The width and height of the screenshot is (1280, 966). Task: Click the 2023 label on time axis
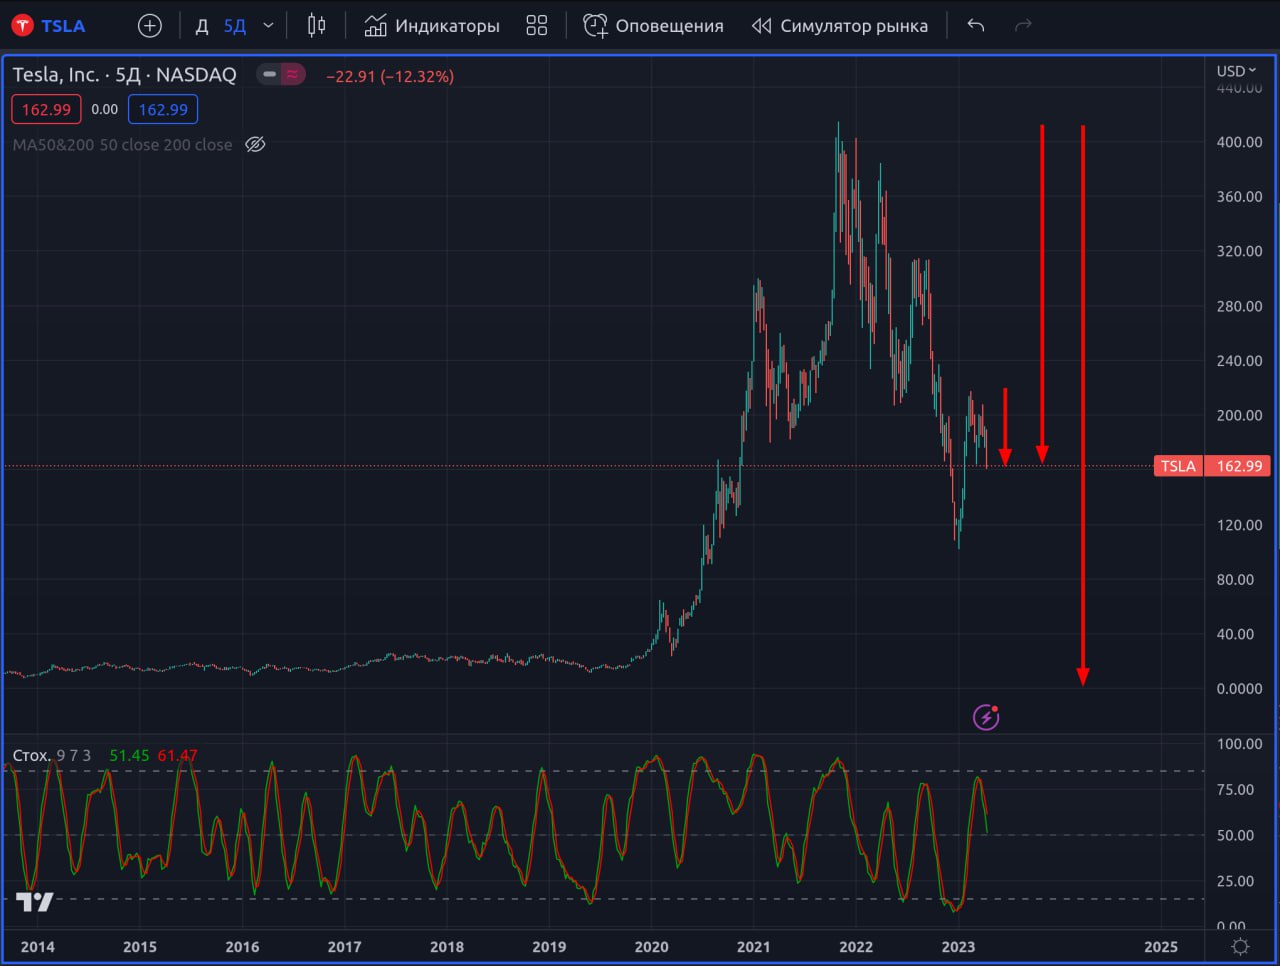pos(958,947)
